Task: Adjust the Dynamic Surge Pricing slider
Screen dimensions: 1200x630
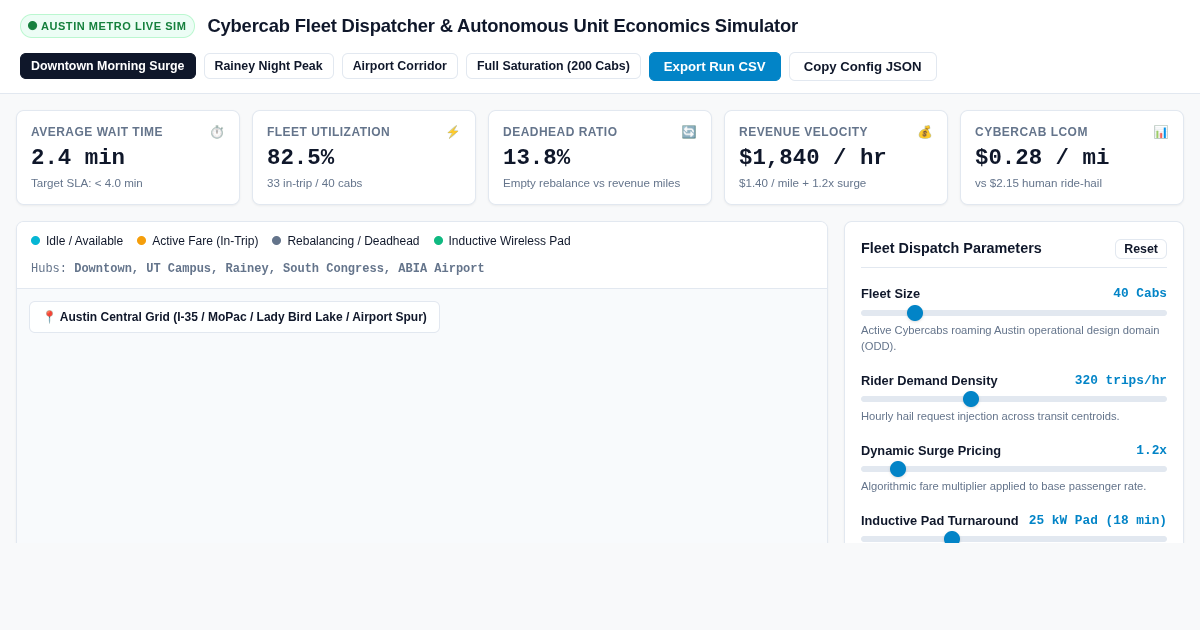Action: coord(1014,469)
